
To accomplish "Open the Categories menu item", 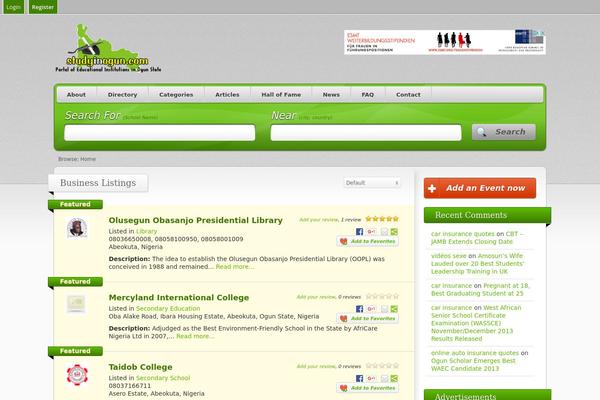I will pyautogui.click(x=176, y=95).
